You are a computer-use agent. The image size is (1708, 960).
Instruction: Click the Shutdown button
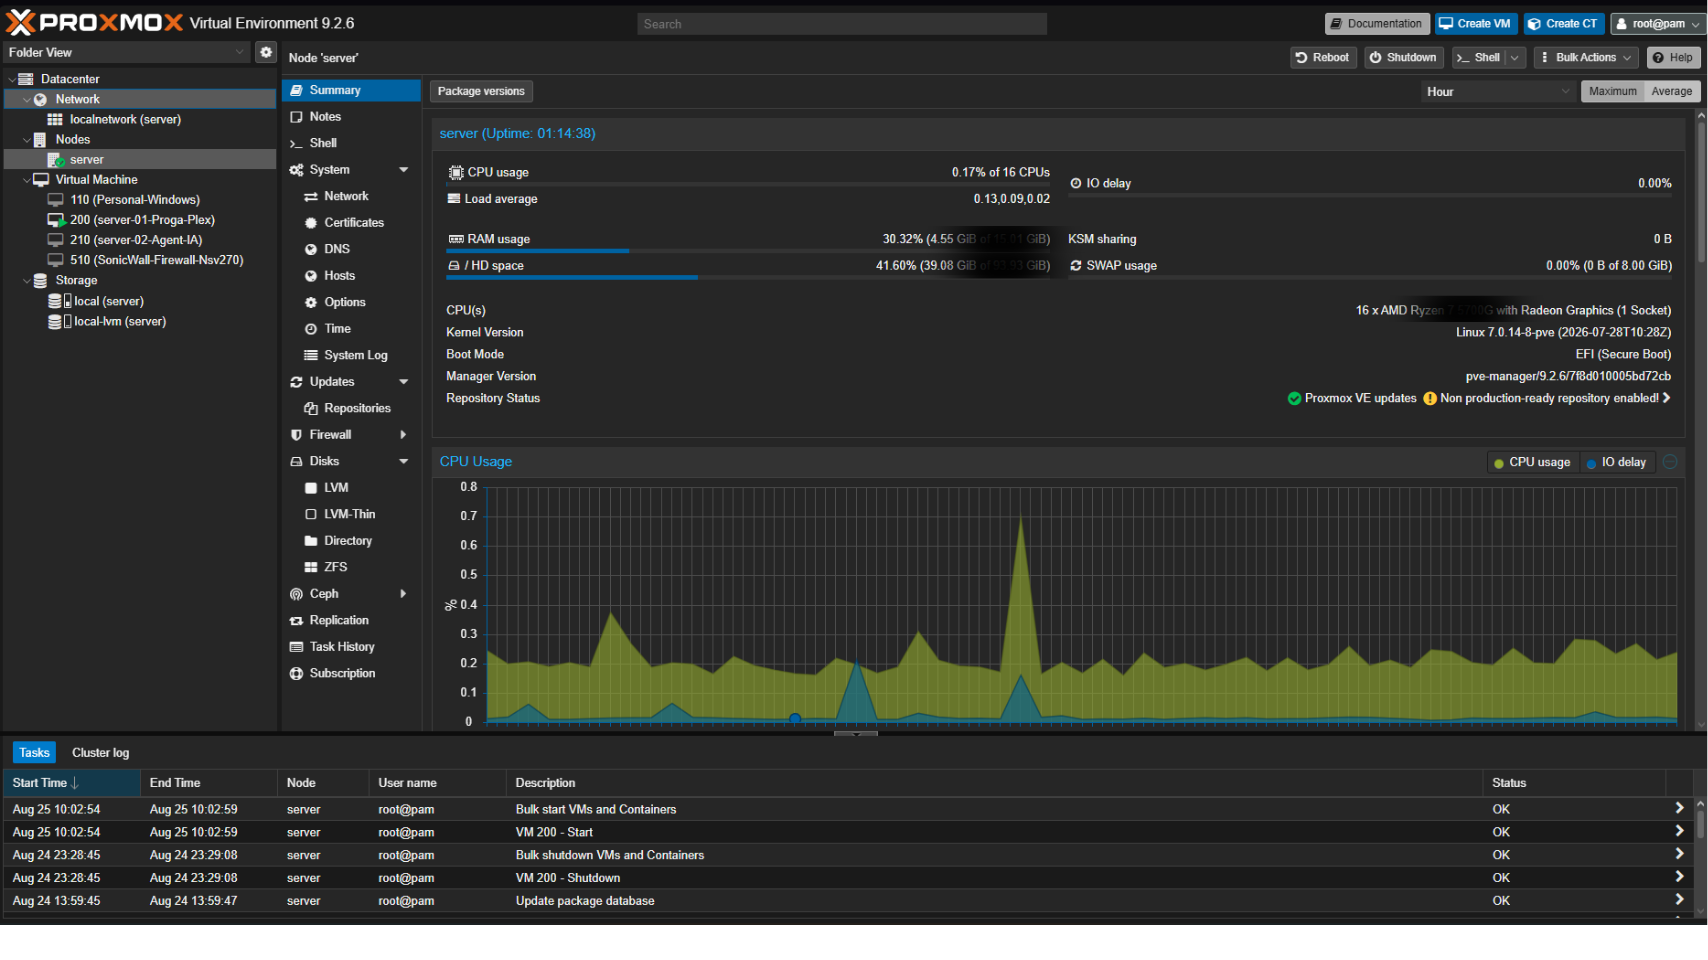1403,57
